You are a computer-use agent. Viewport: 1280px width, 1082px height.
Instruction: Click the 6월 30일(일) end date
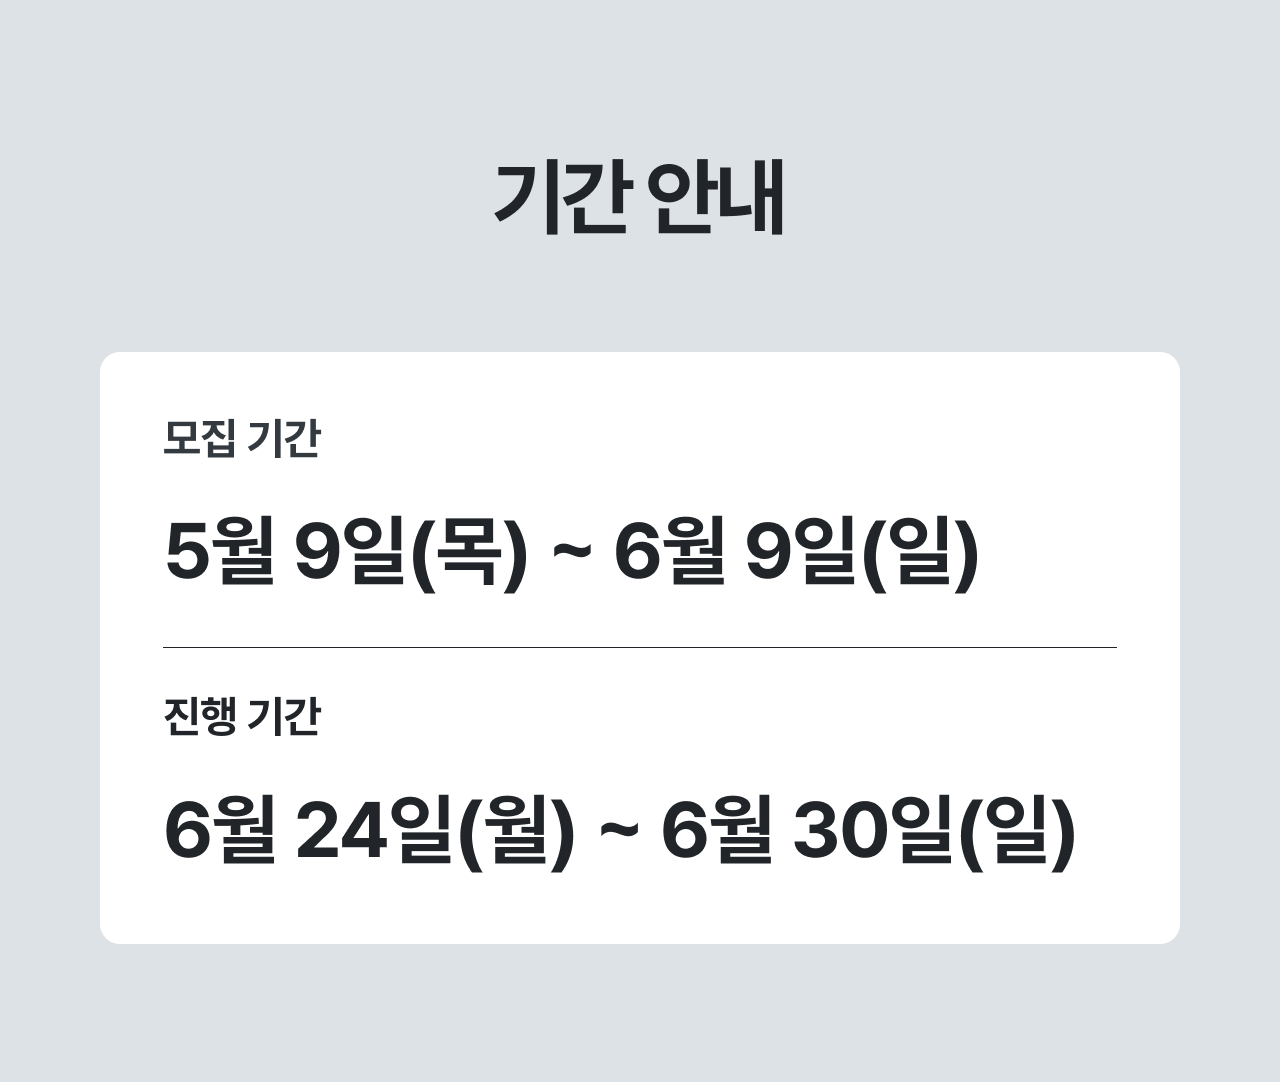click(869, 832)
